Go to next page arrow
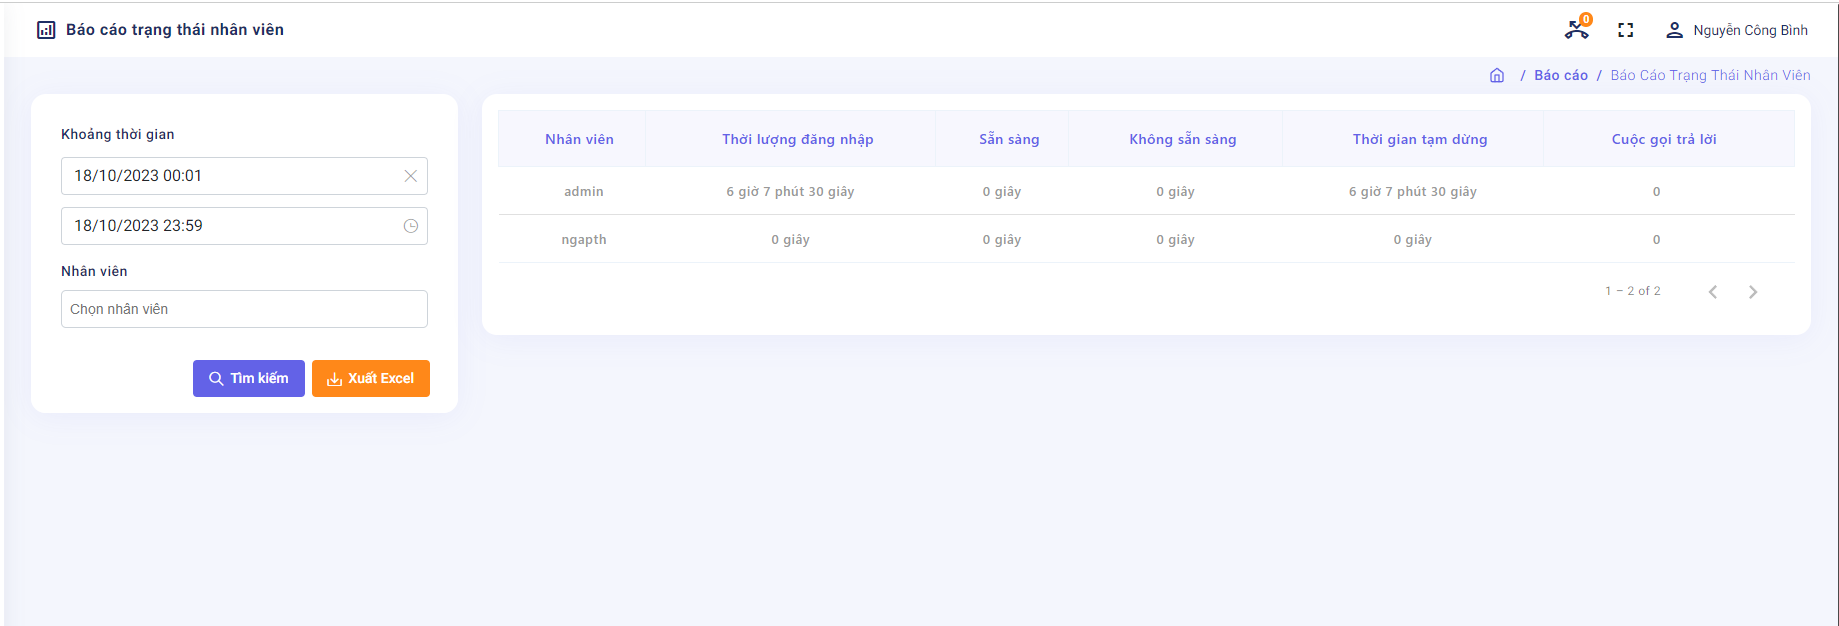 coord(1753,292)
